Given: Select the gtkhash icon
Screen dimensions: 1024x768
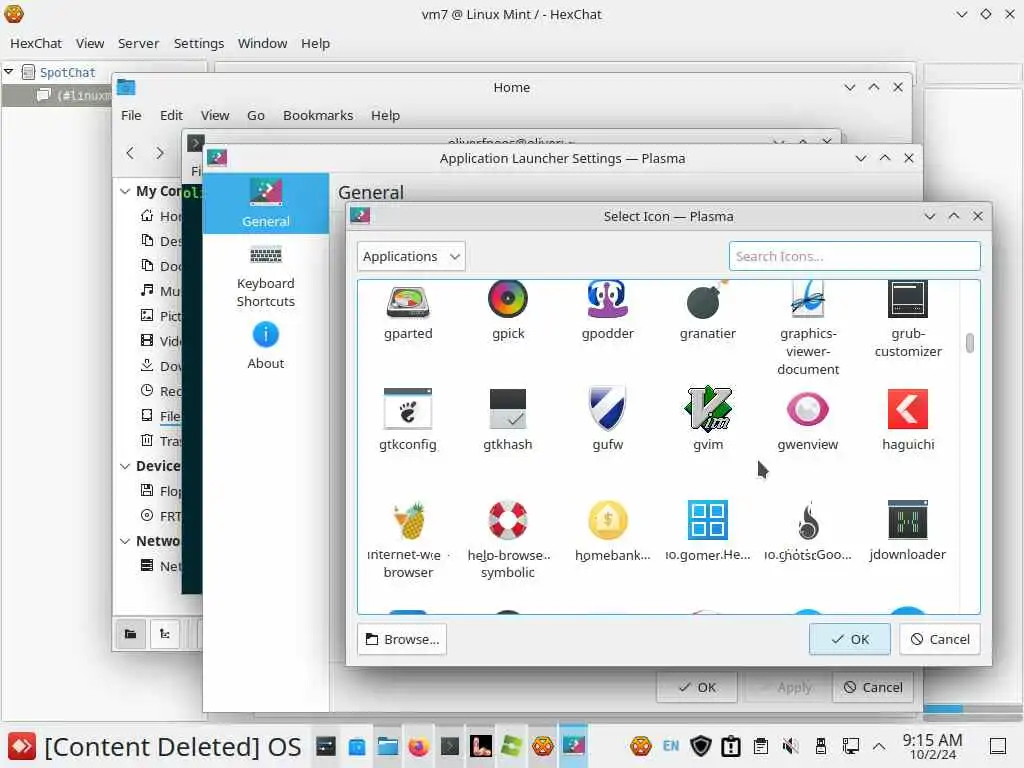Looking at the screenshot, I should (507, 409).
